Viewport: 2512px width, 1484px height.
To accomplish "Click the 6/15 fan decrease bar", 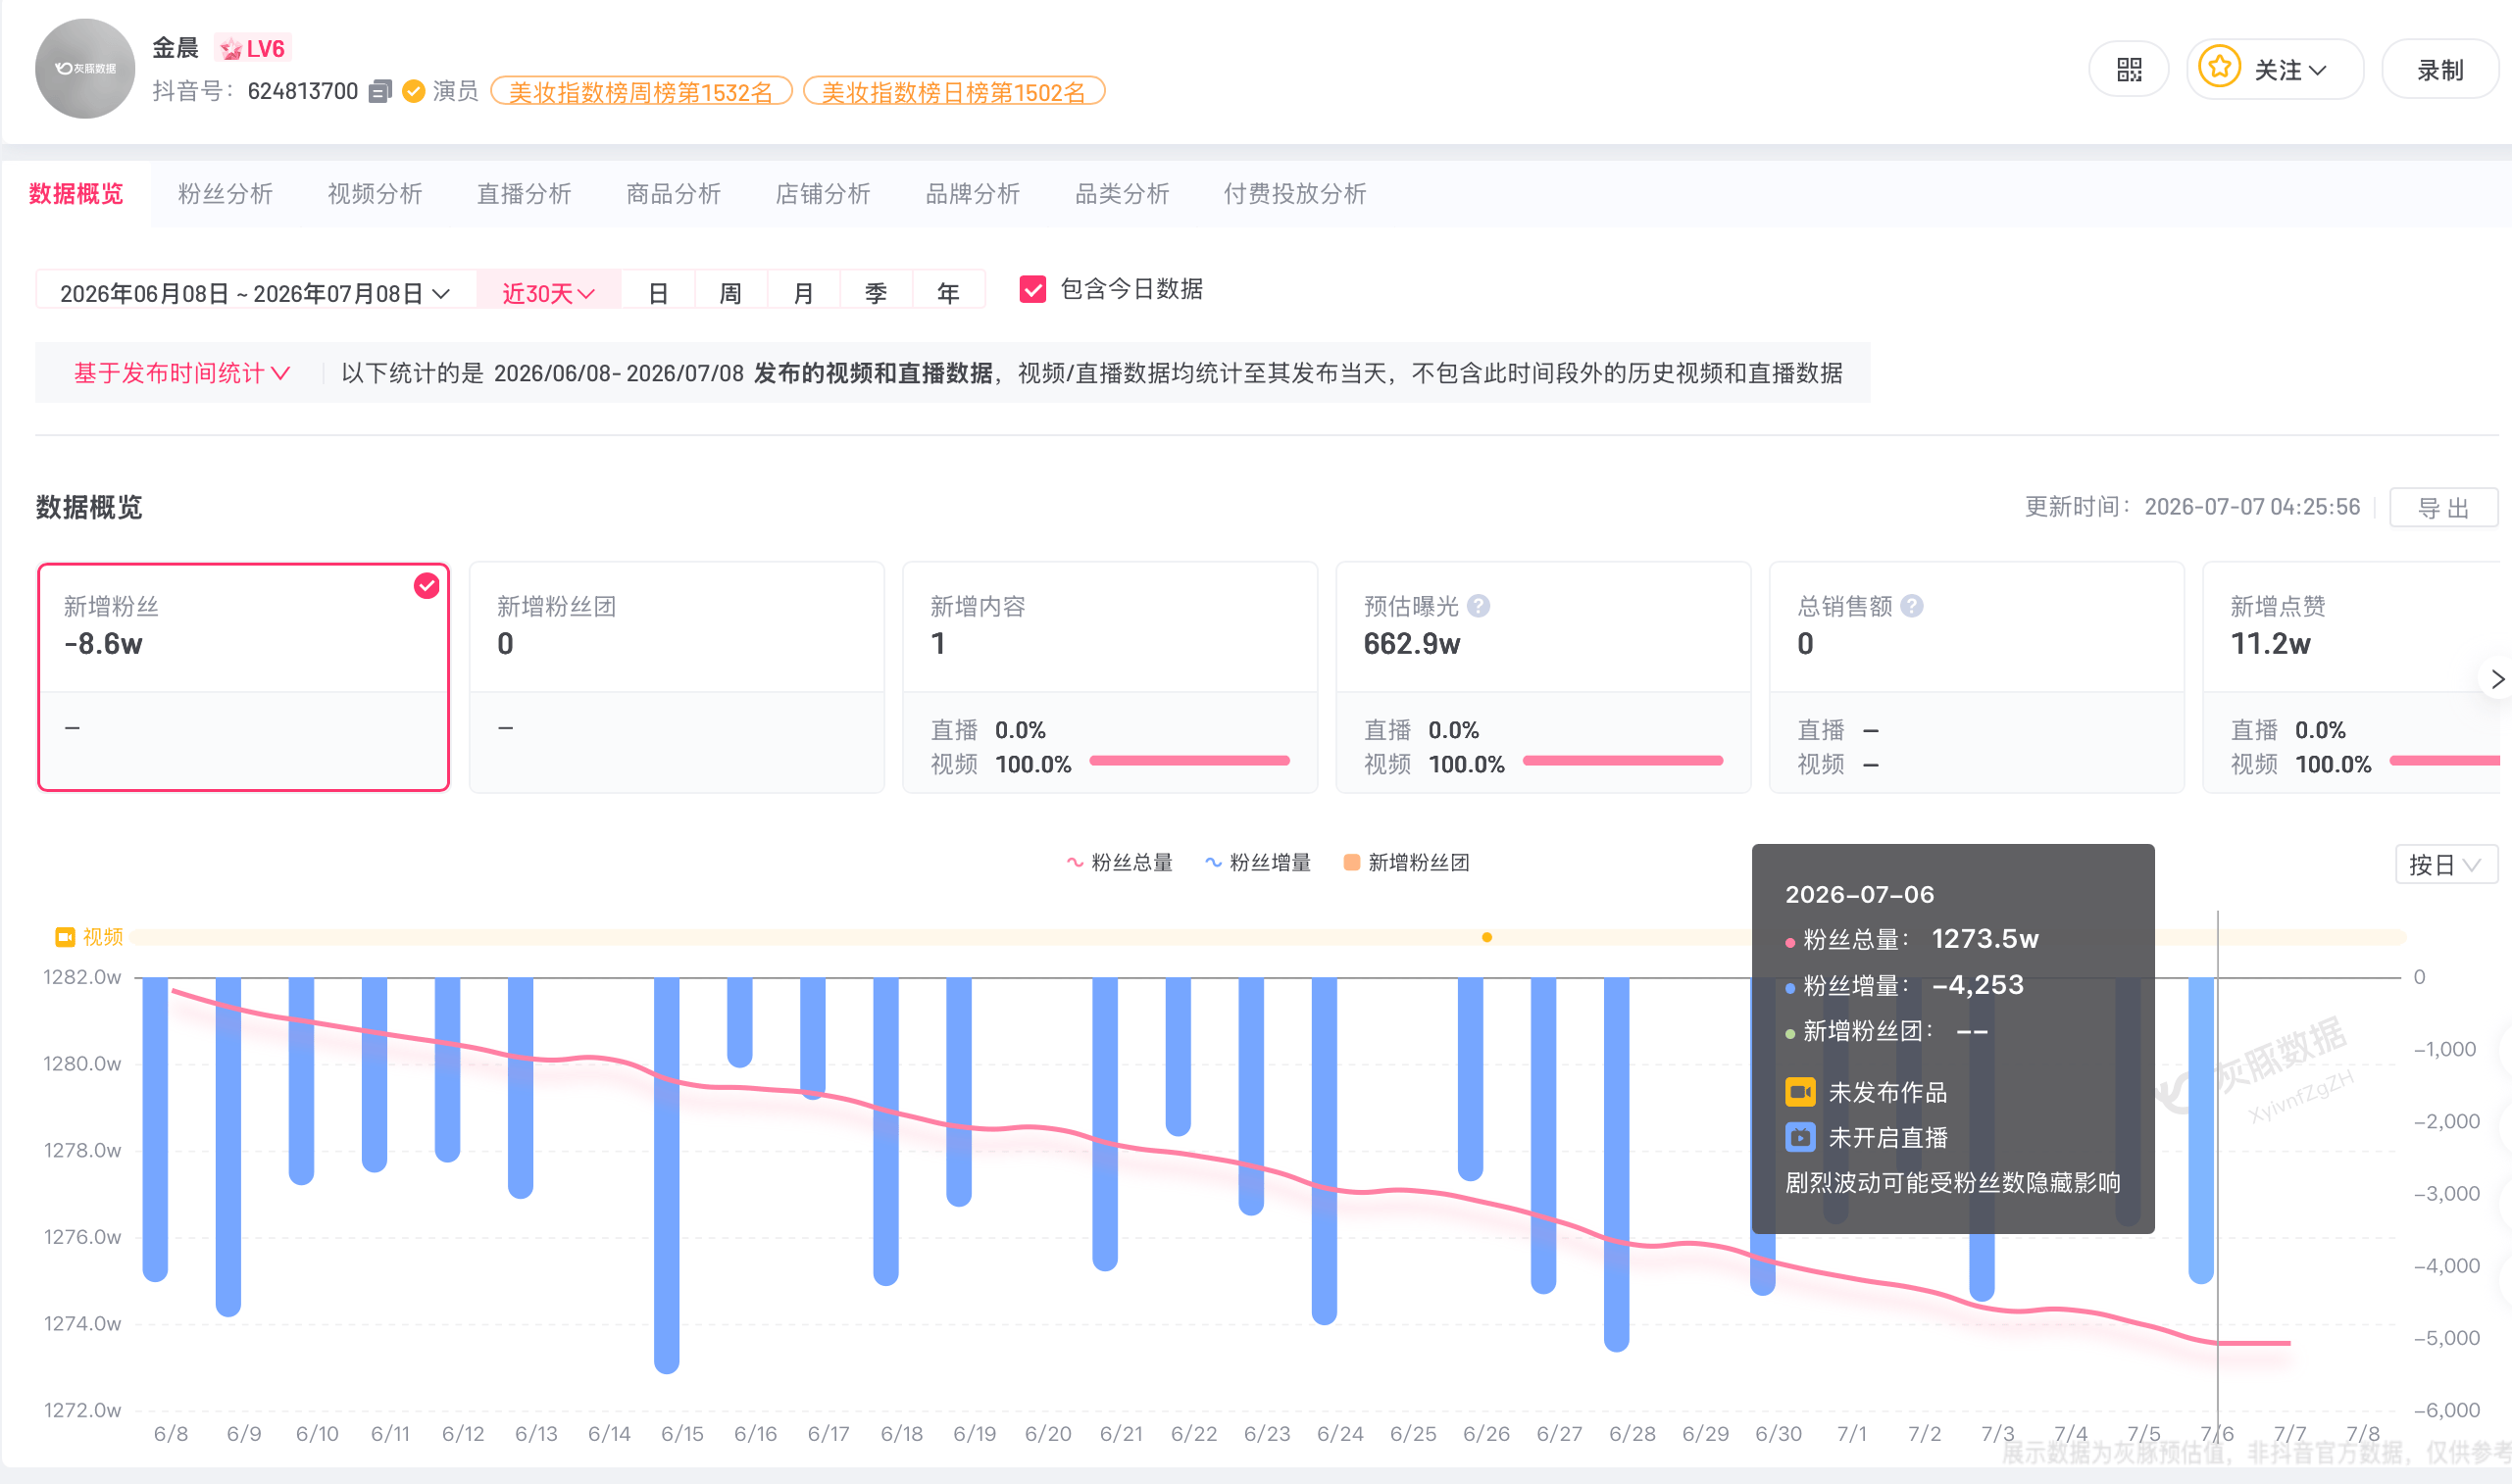I will [x=667, y=1175].
